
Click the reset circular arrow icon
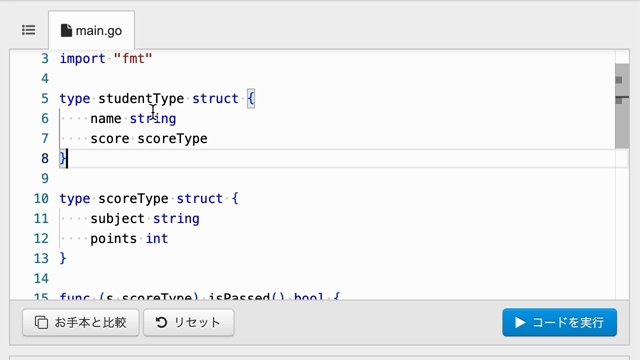161,322
